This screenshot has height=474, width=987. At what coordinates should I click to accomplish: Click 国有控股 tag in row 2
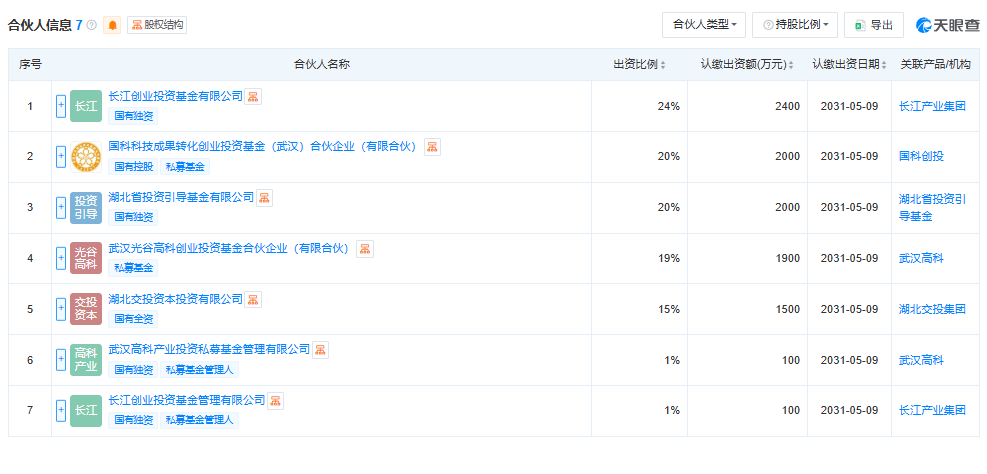pyautogui.click(x=133, y=167)
